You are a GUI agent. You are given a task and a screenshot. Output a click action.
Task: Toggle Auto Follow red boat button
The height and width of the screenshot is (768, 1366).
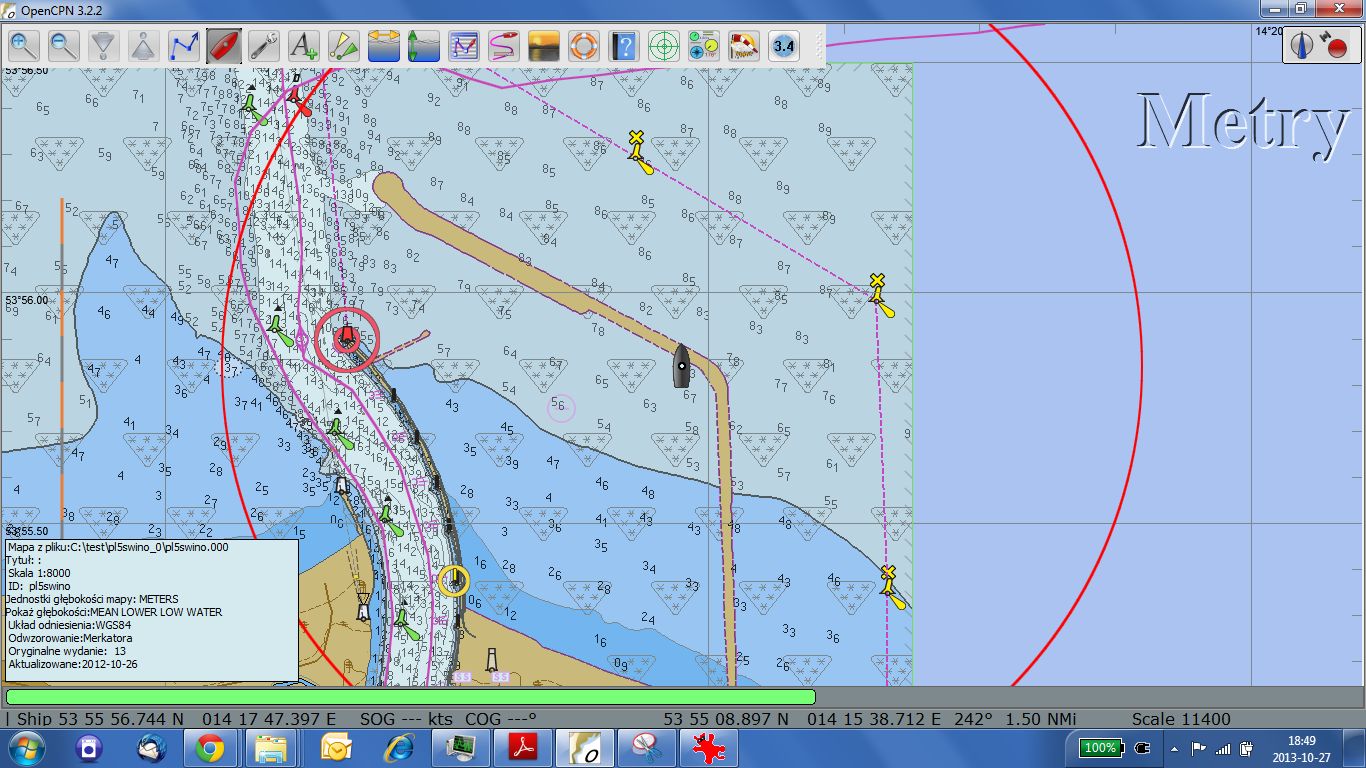224,46
